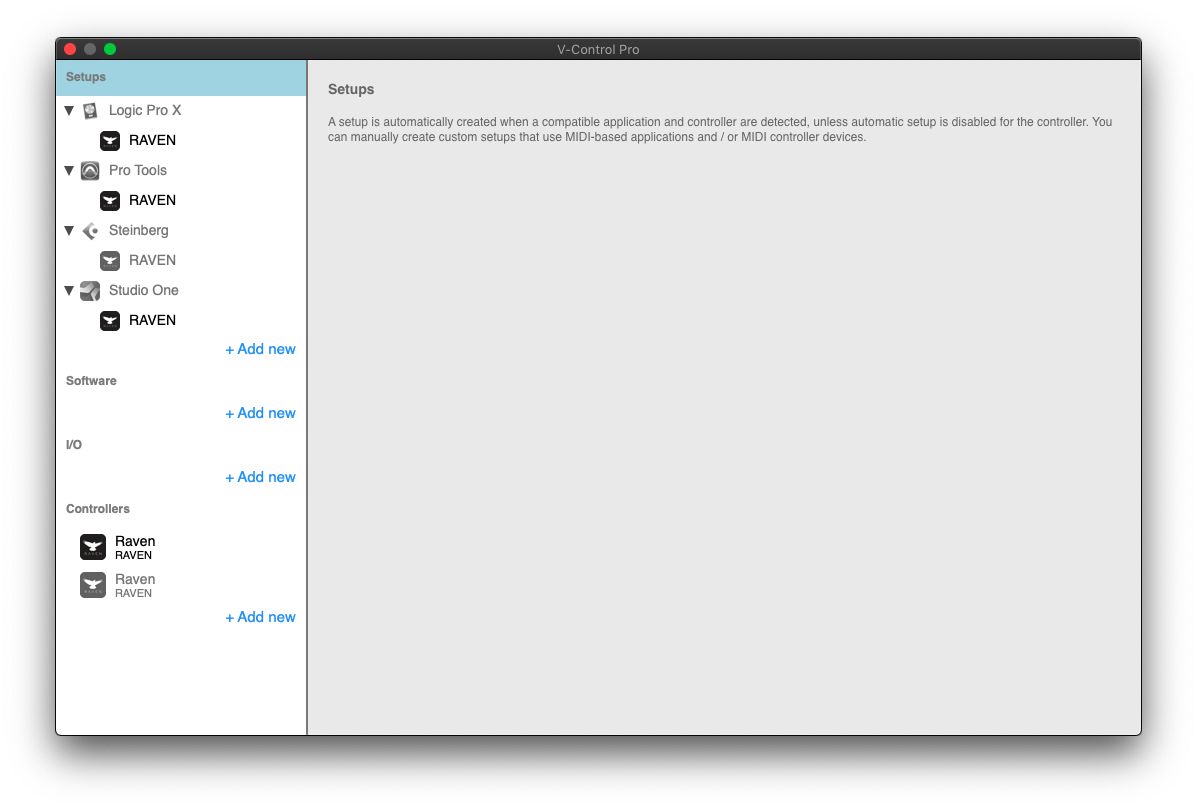This screenshot has width=1197, height=809.
Task: Add new I/O entry
Action: (260, 477)
